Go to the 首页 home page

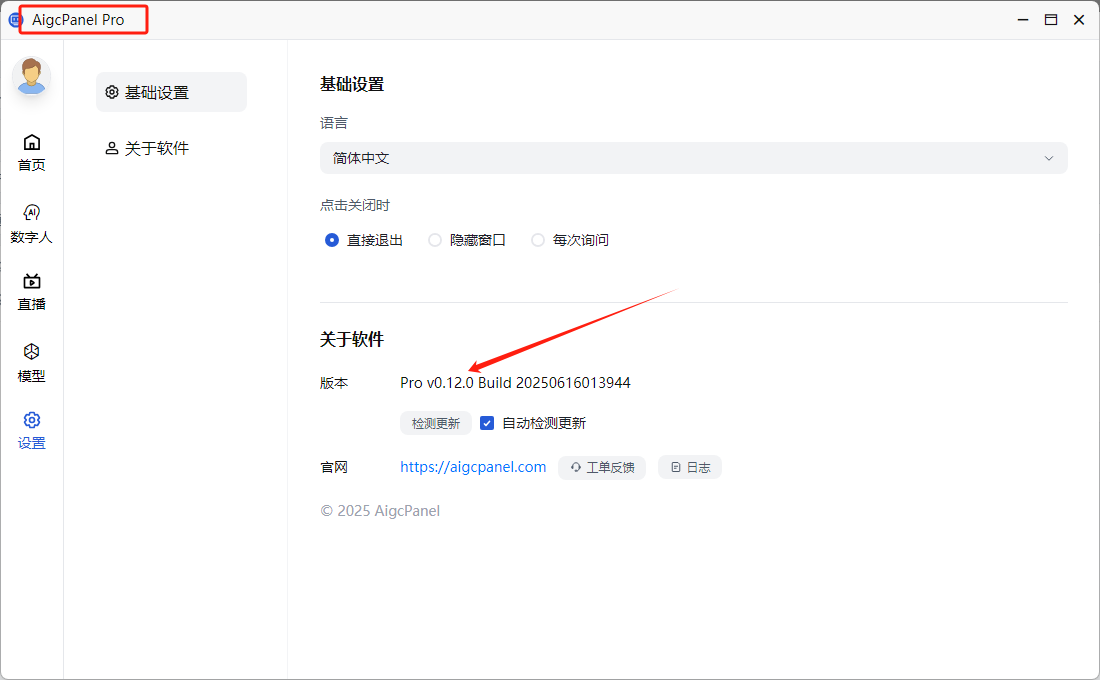32,152
